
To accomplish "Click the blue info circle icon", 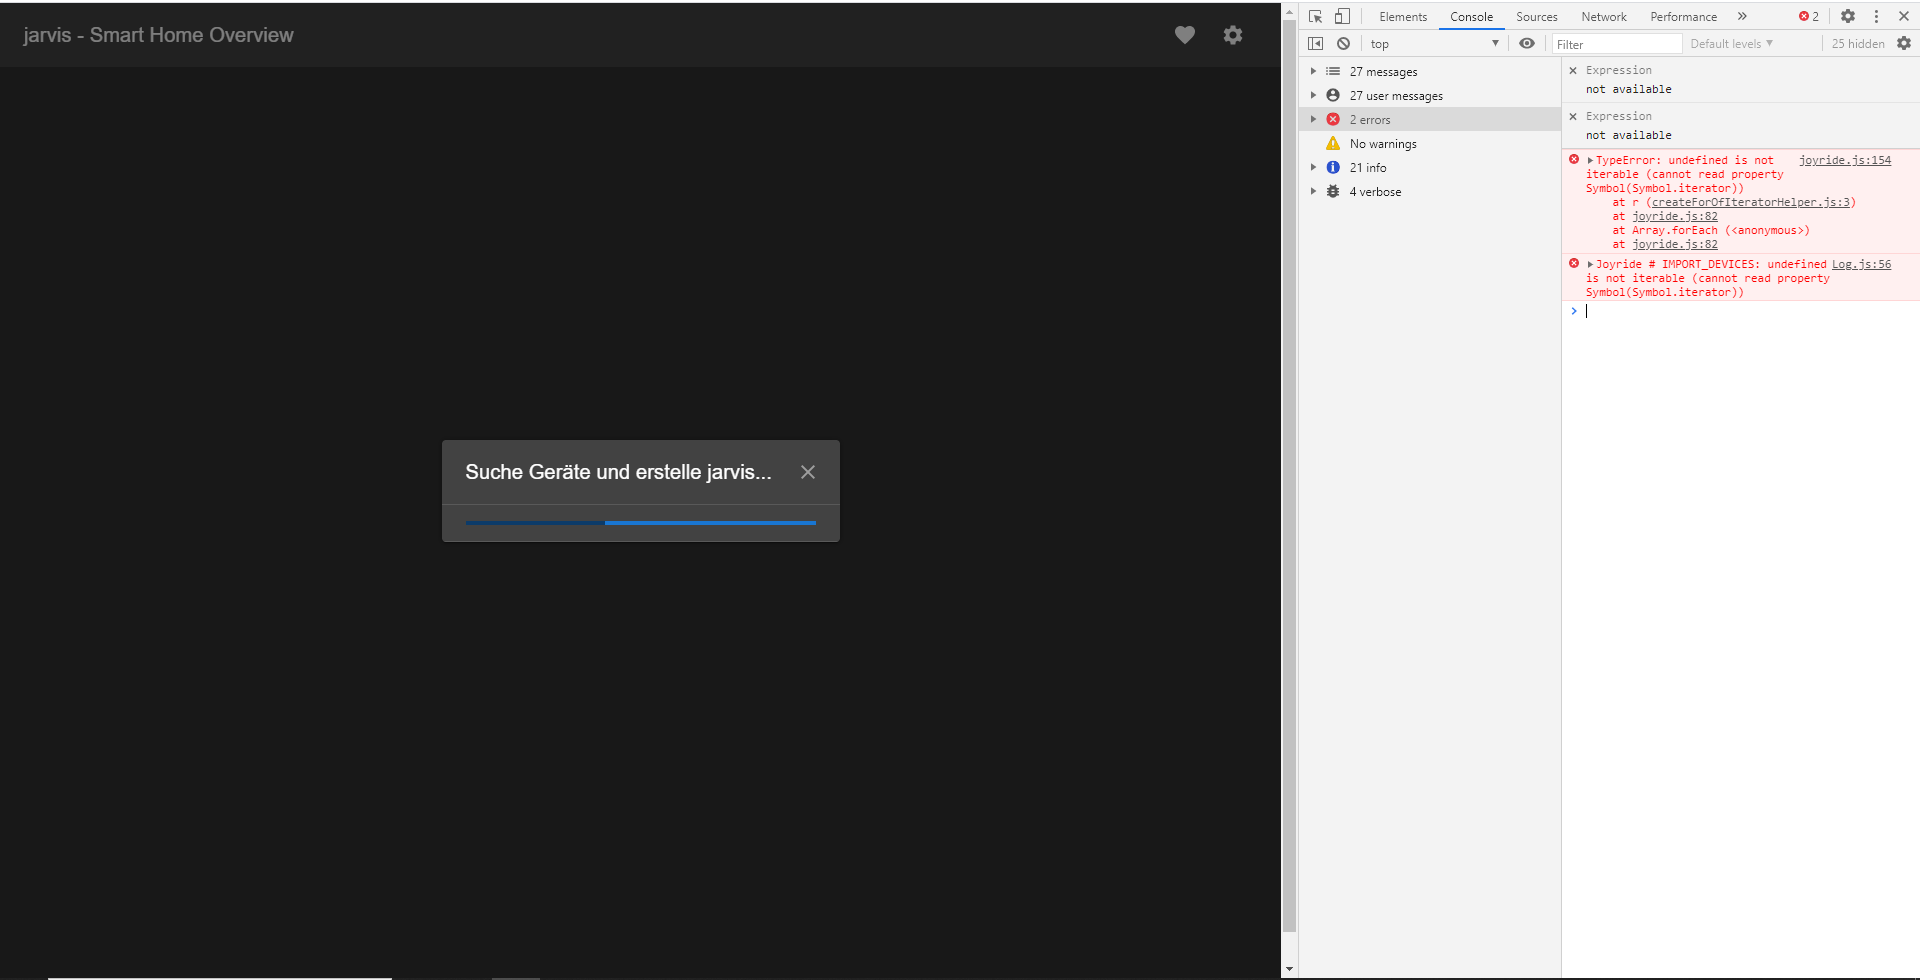I will pyautogui.click(x=1333, y=168).
